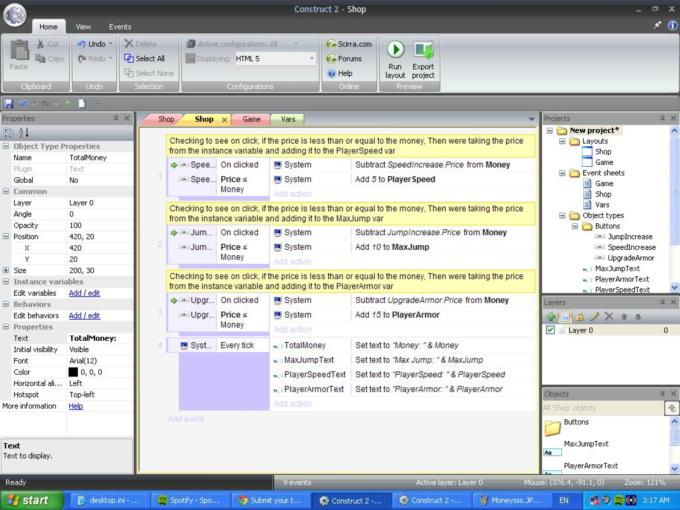This screenshot has height=510, width=680.
Task: Open Help in the Online group
Action: tap(340, 73)
